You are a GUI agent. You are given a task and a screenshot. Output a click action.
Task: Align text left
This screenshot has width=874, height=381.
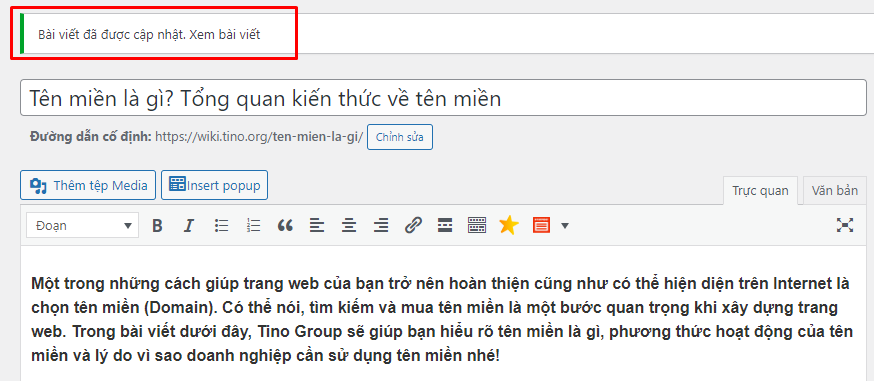pyautogui.click(x=317, y=226)
